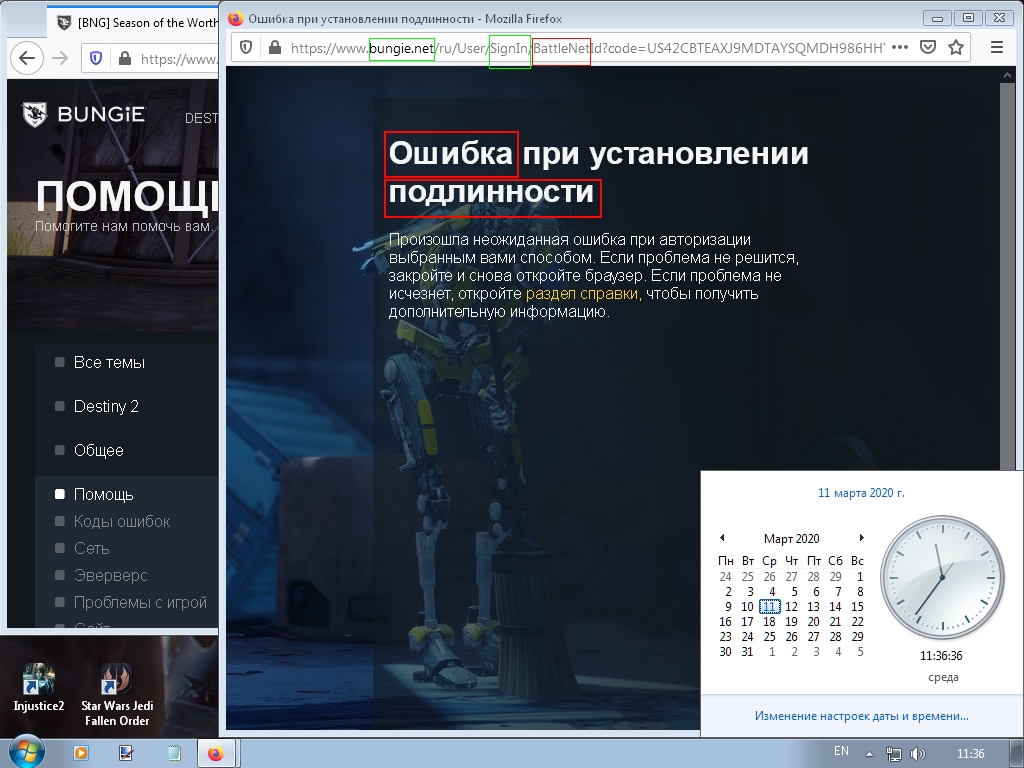Click the EN language indicator
Screen dimensions: 1024x768
pyautogui.click(x=841, y=751)
